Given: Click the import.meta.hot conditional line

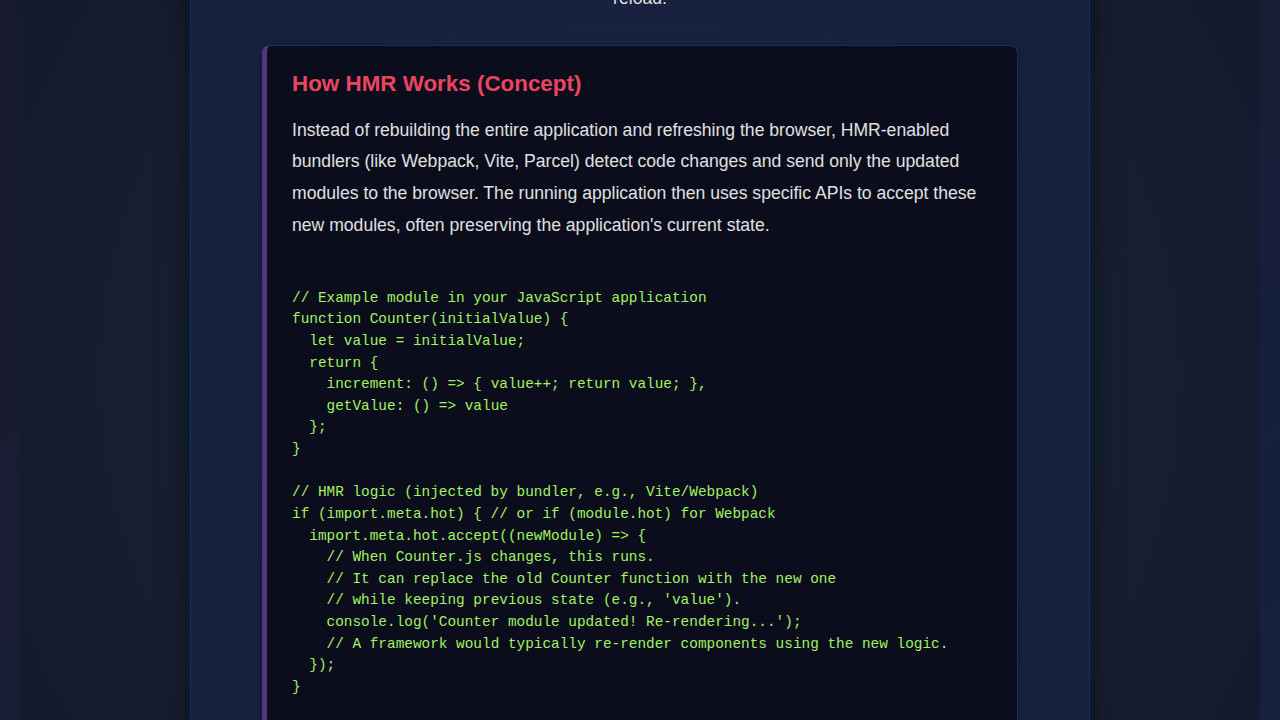Looking at the screenshot, I should [533, 513].
